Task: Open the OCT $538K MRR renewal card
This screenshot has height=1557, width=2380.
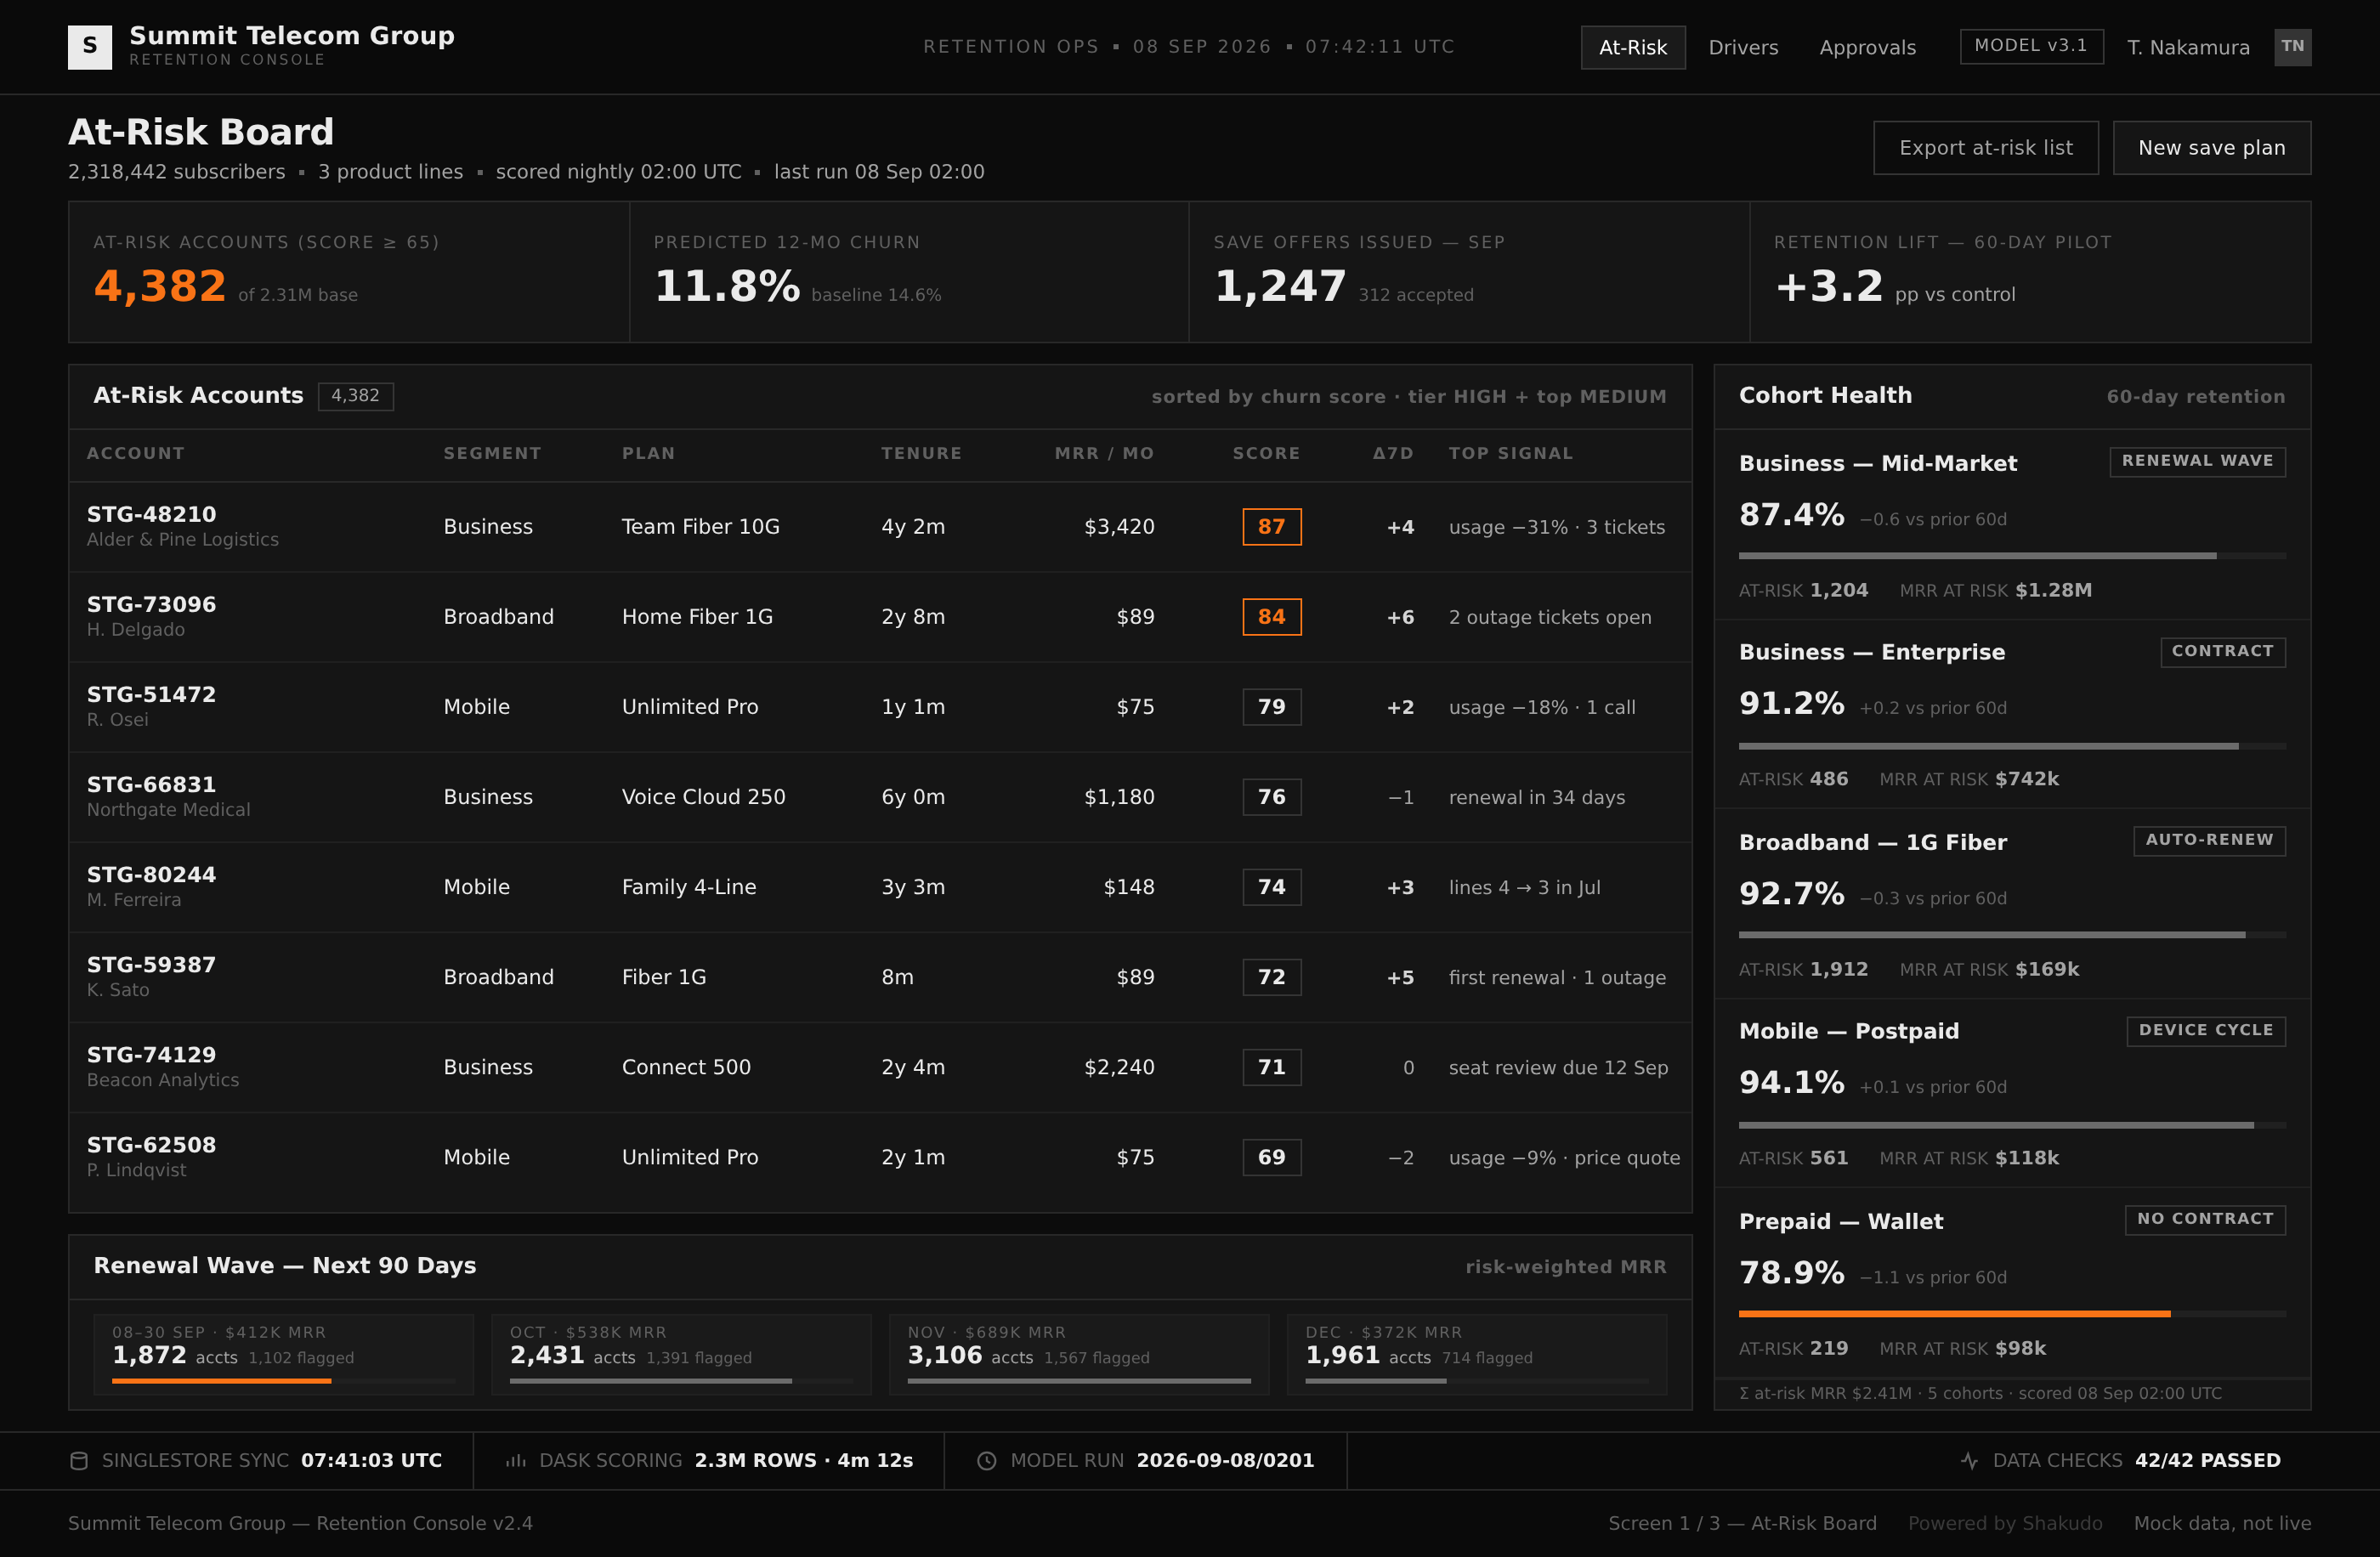Action: point(681,1354)
